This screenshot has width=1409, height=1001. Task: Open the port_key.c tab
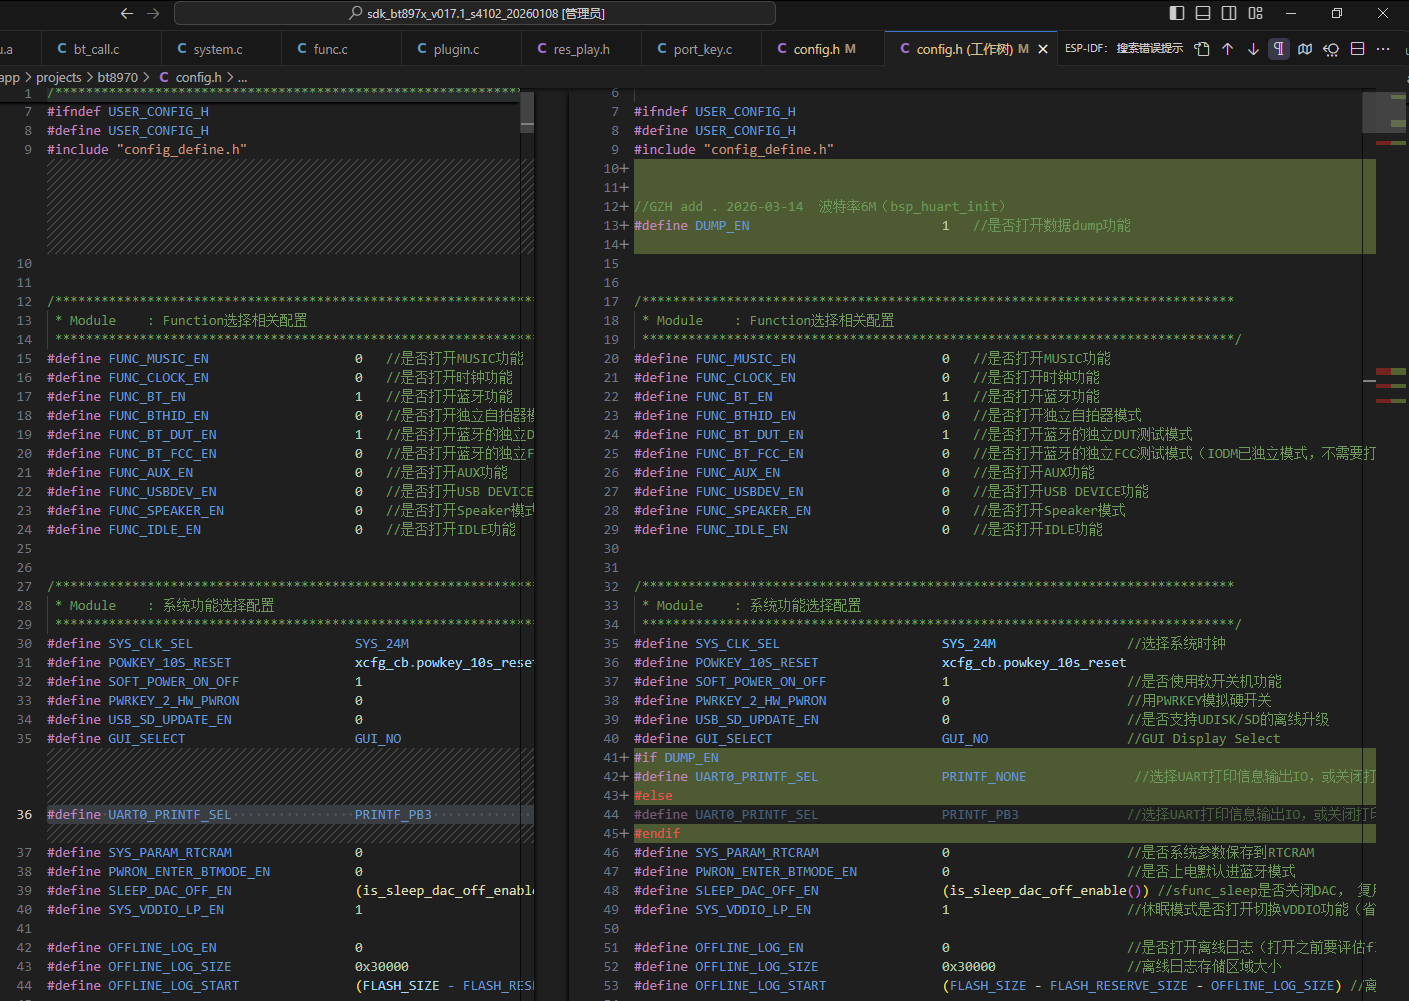point(702,49)
